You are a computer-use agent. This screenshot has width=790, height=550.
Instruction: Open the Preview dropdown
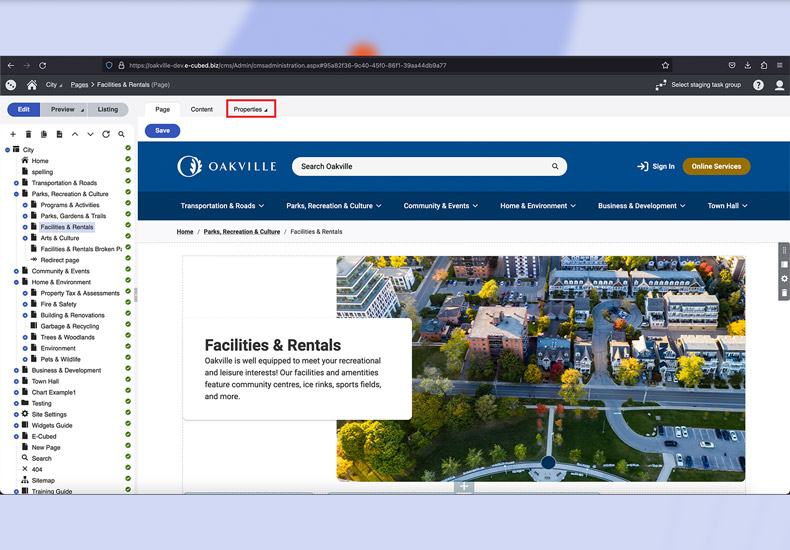pyautogui.click(x=66, y=109)
